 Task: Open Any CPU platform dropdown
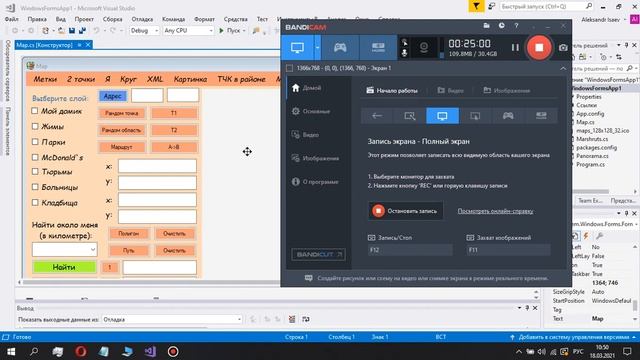coord(188,31)
